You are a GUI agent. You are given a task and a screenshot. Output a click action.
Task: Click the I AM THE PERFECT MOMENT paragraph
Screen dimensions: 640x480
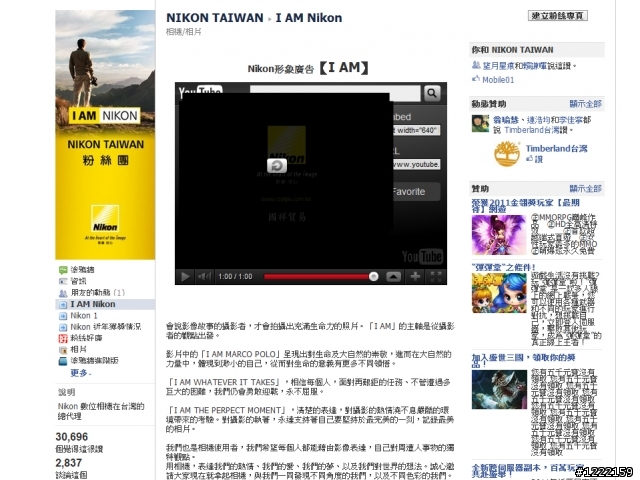[x=310, y=419]
